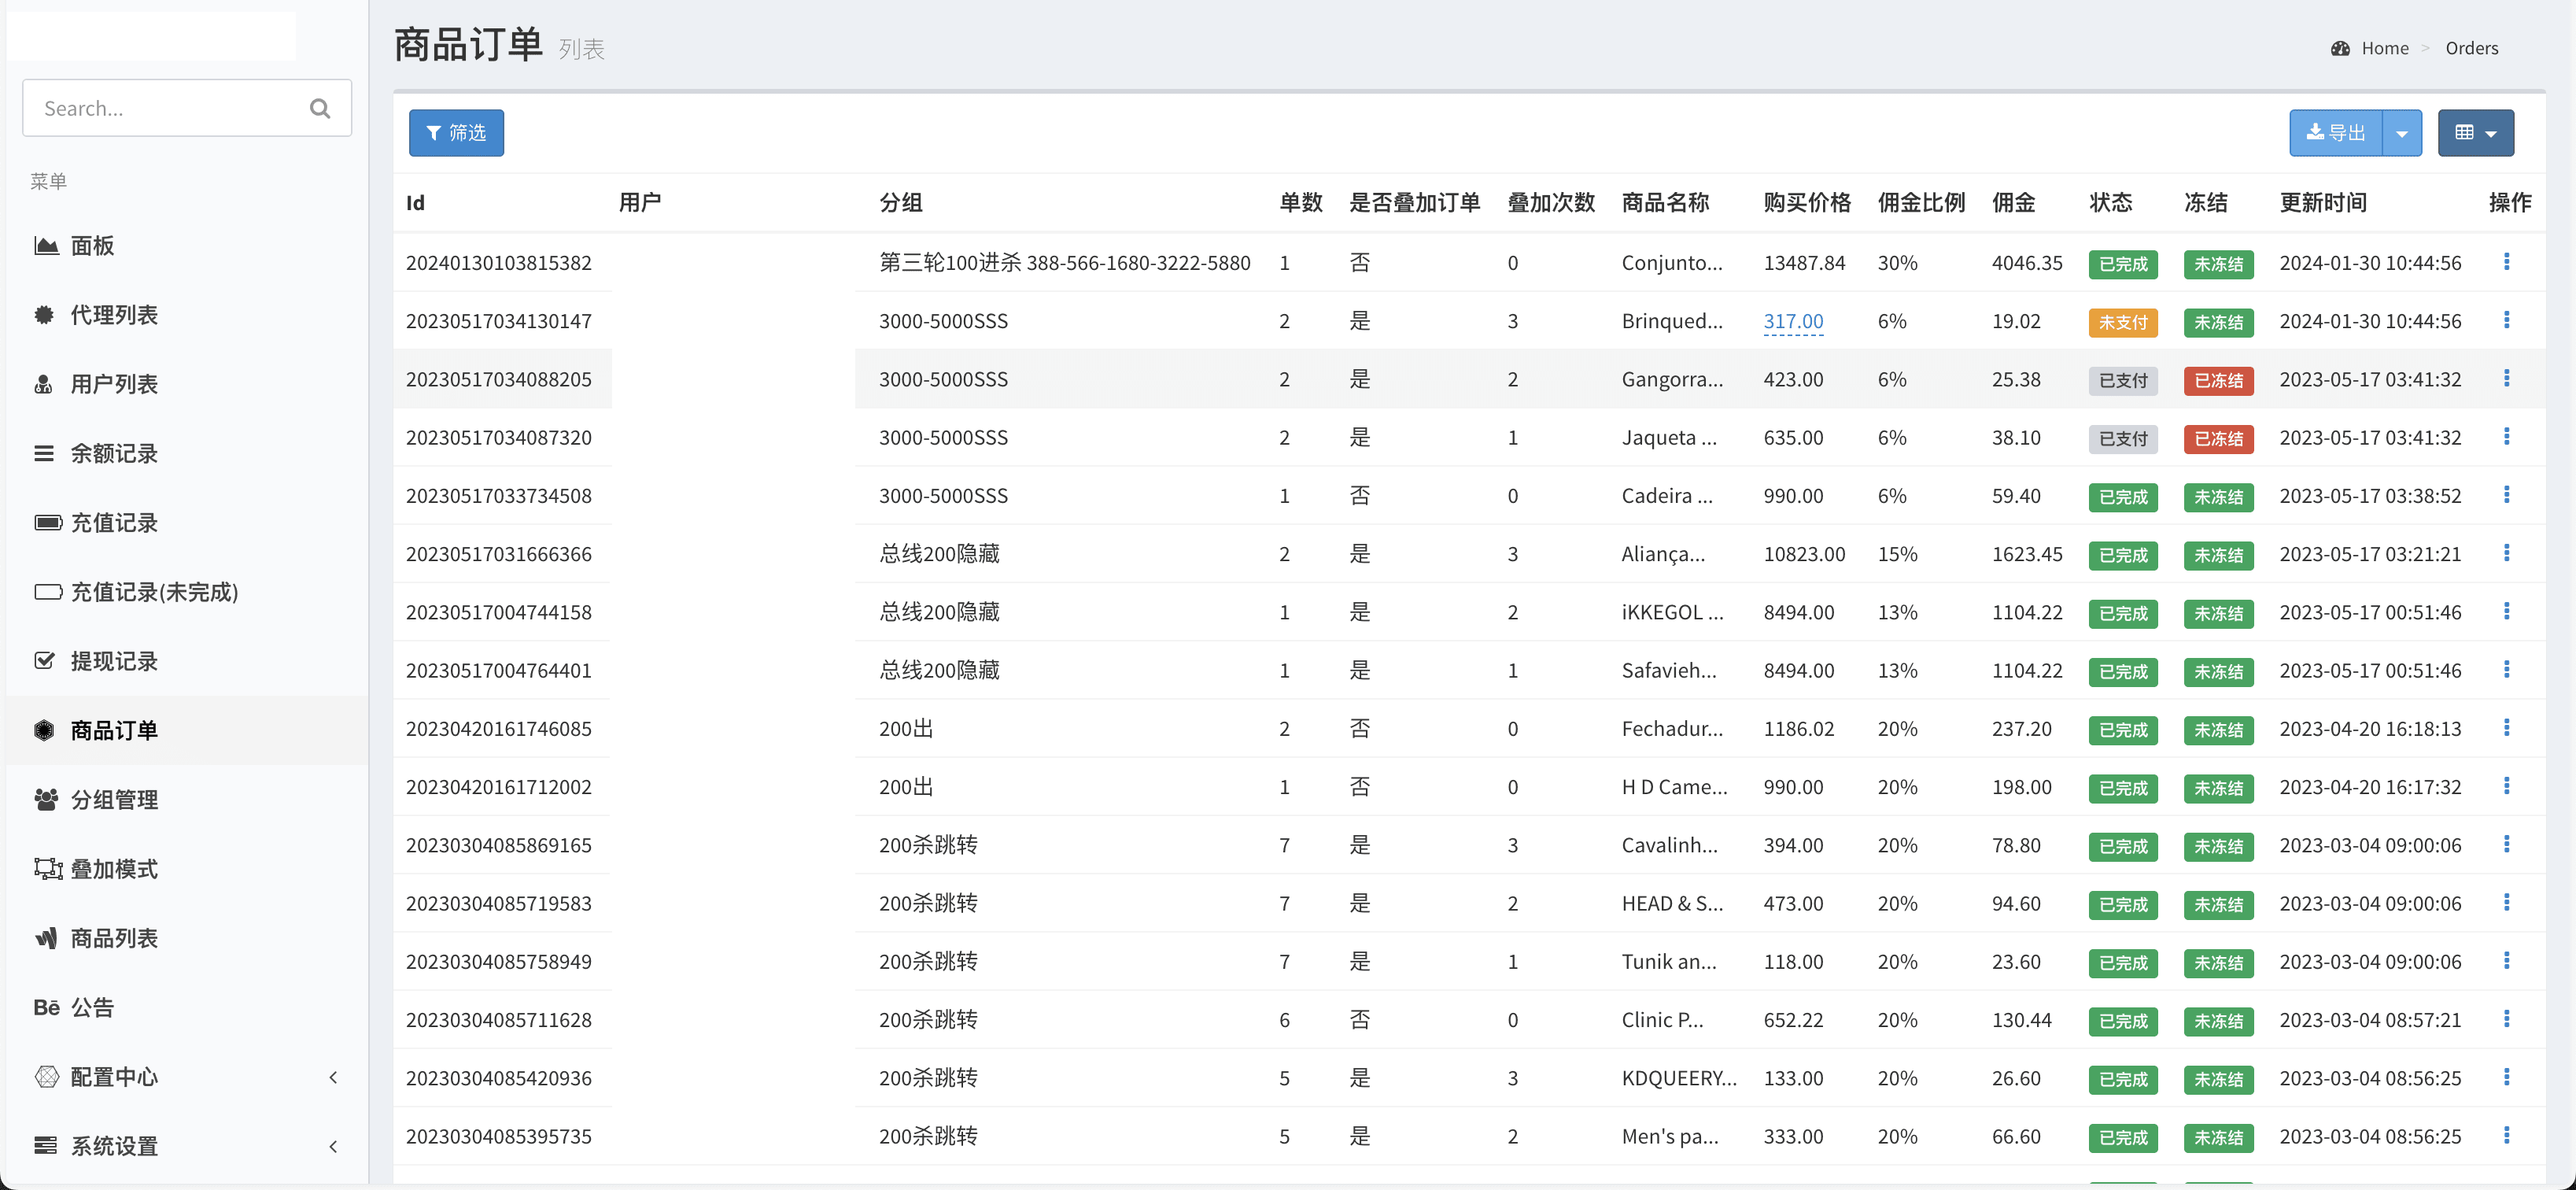Click the 筛选 filter button

click(456, 133)
